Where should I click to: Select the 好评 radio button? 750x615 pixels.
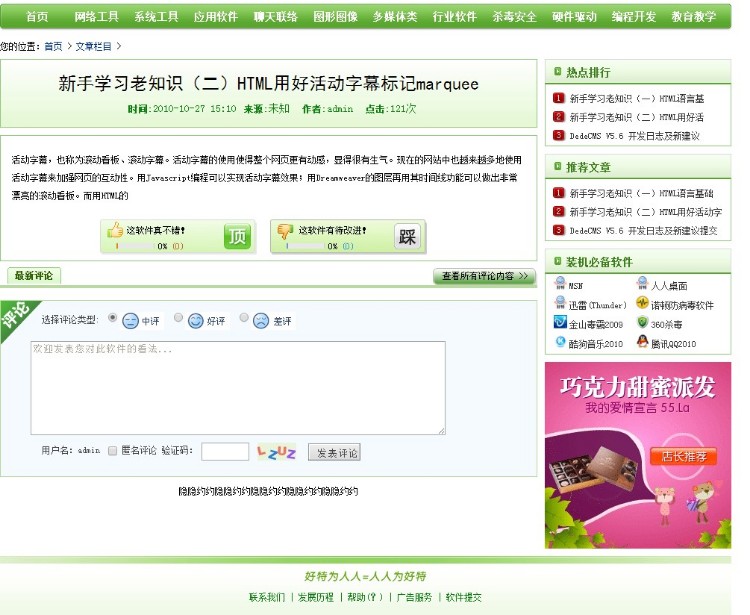point(178,318)
